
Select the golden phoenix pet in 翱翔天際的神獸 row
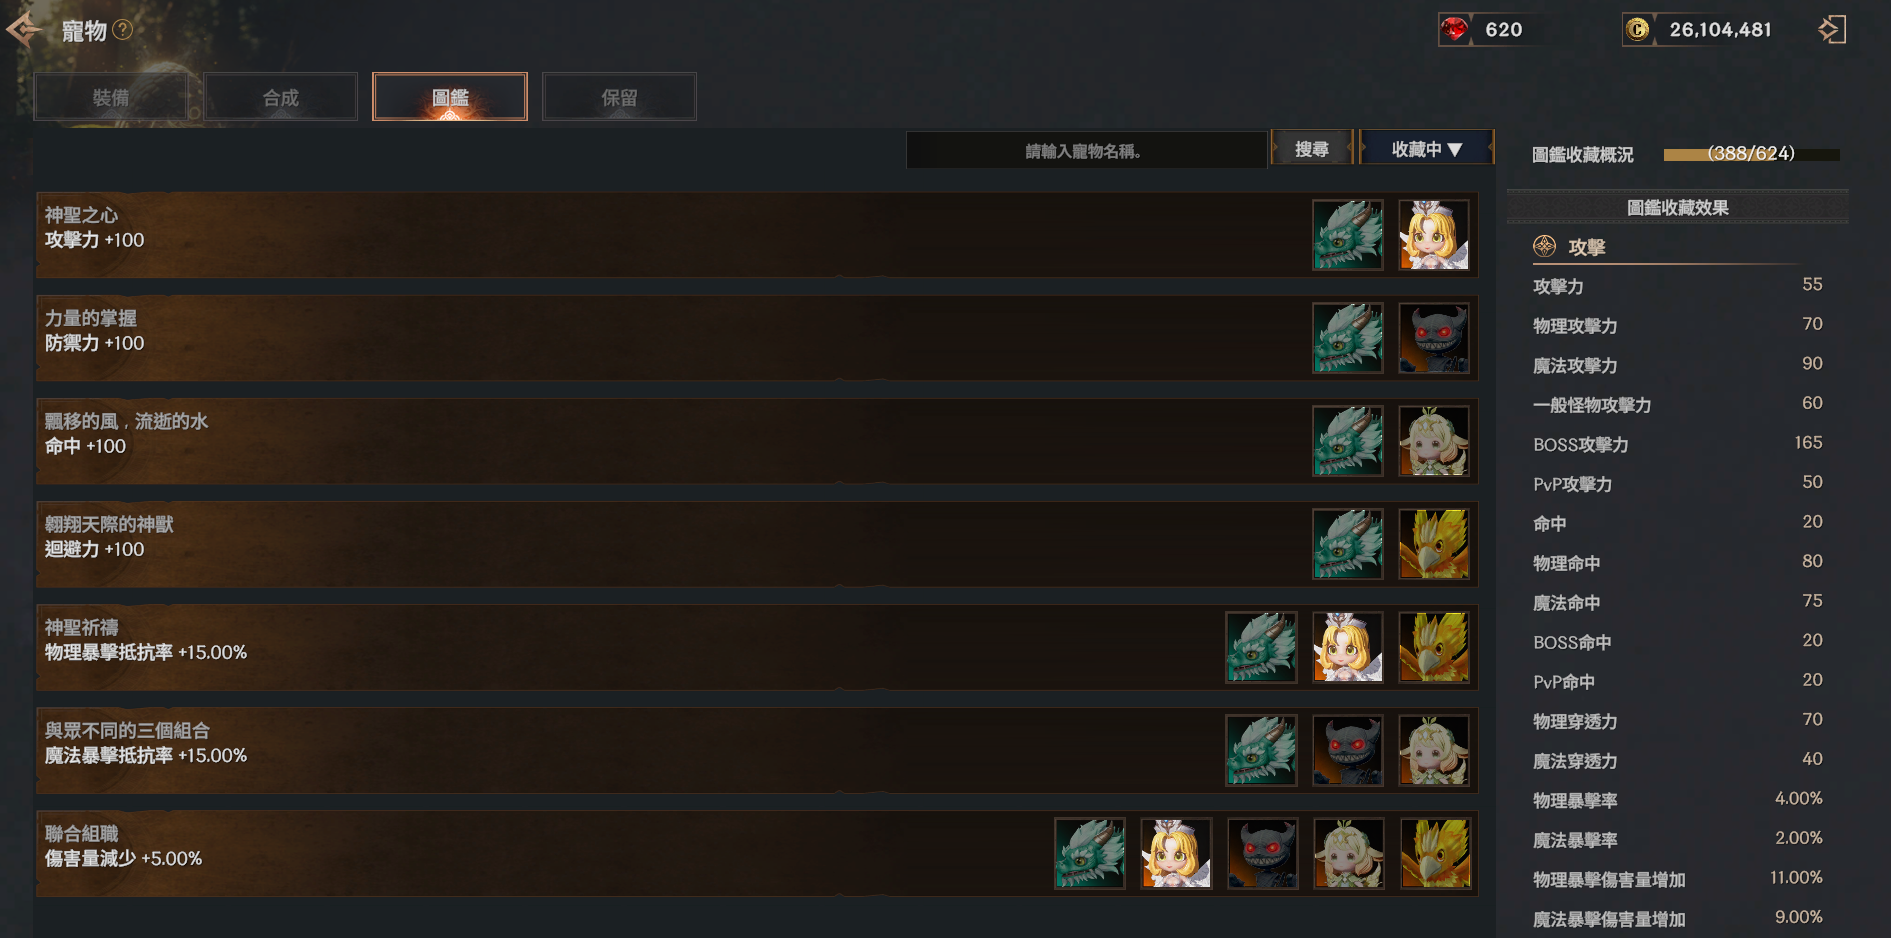tap(1434, 544)
